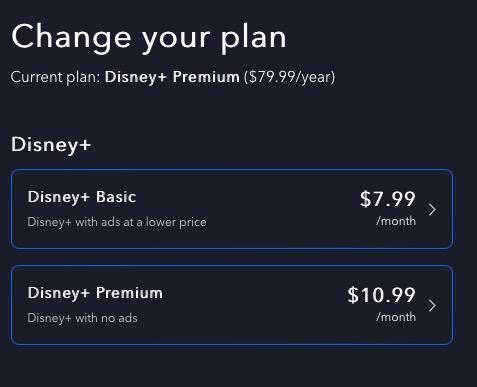Choose the Premium plan card's empty middle area

pyautogui.click(x=253, y=305)
